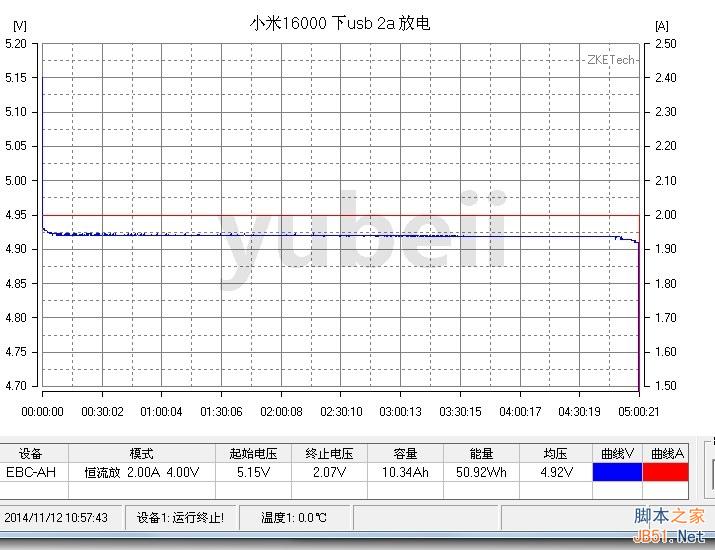Click the 00:00:00 time axis label
Viewport: 715px width, 550px height.
(x=42, y=412)
